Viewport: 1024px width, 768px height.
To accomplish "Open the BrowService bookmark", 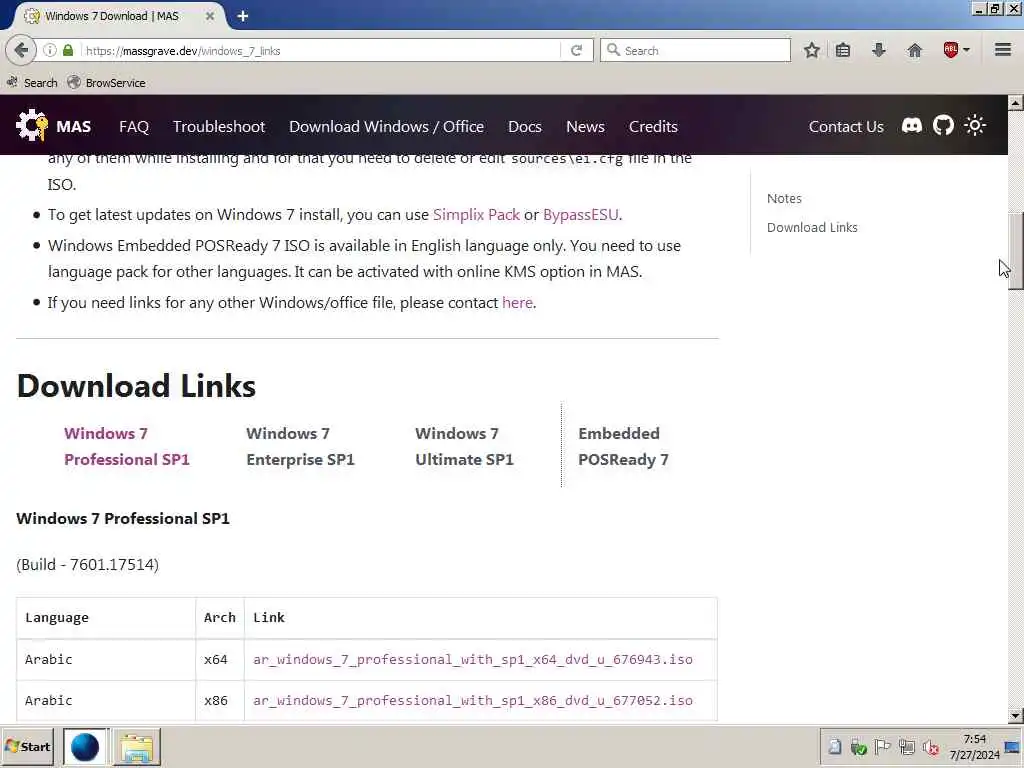I will 106,83.
